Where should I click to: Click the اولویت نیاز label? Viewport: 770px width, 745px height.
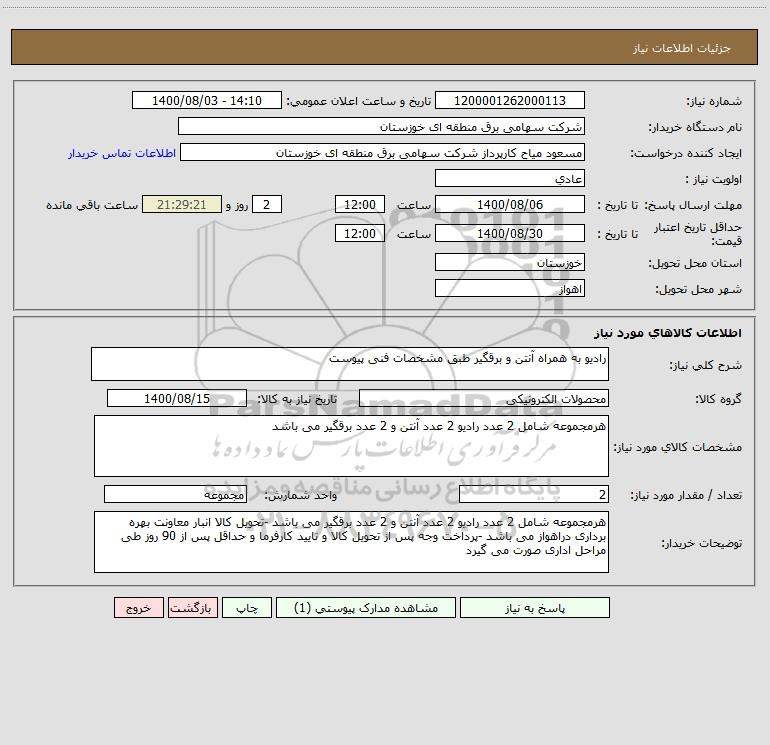point(714,179)
